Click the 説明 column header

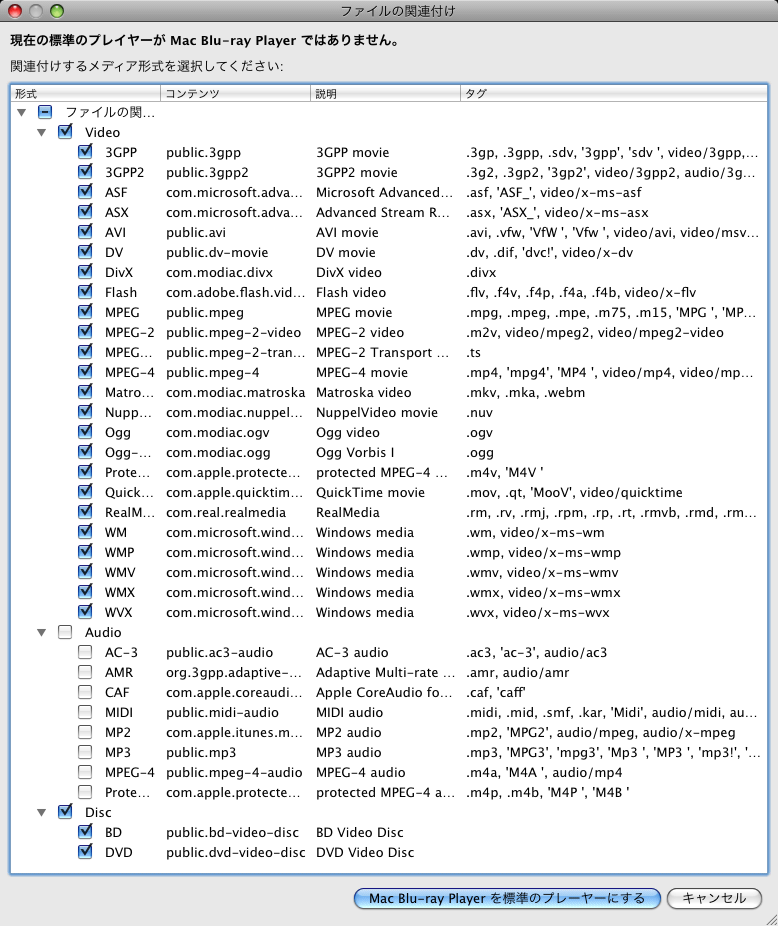pyautogui.click(x=385, y=93)
